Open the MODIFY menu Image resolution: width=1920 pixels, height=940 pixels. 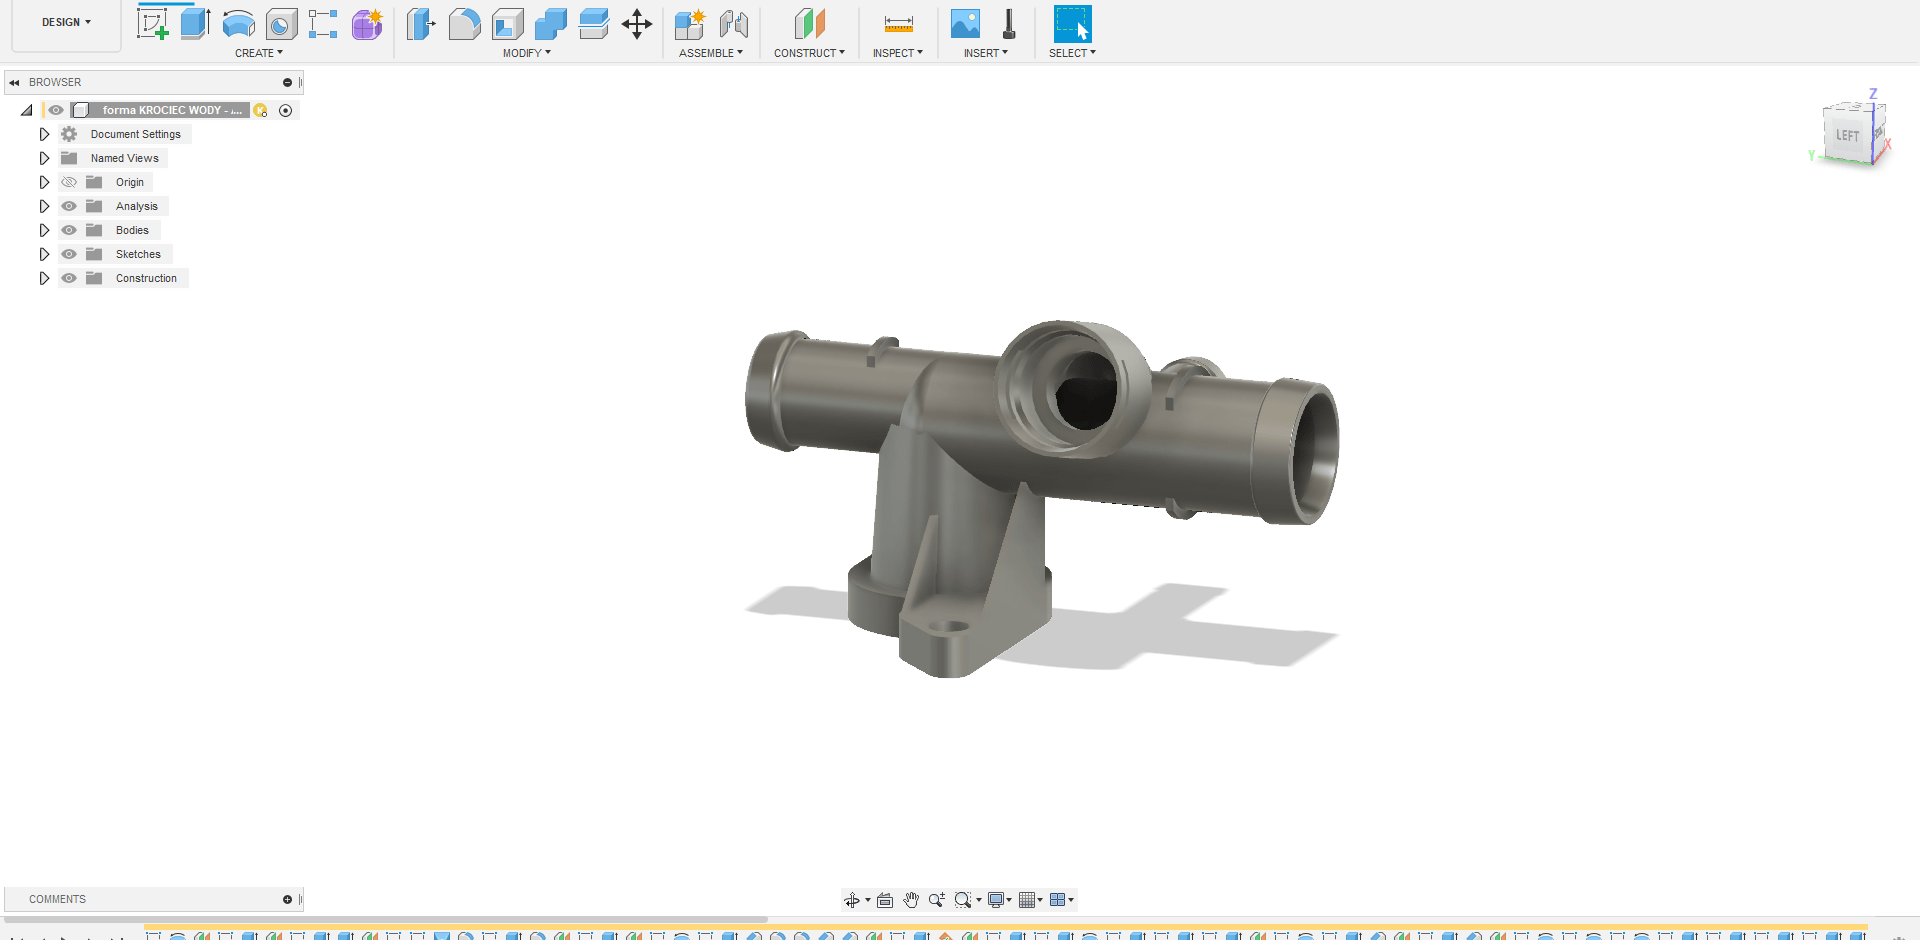point(526,53)
